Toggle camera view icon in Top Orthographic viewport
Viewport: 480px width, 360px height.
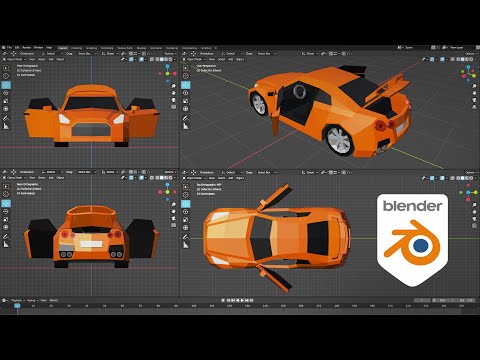pos(474,219)
